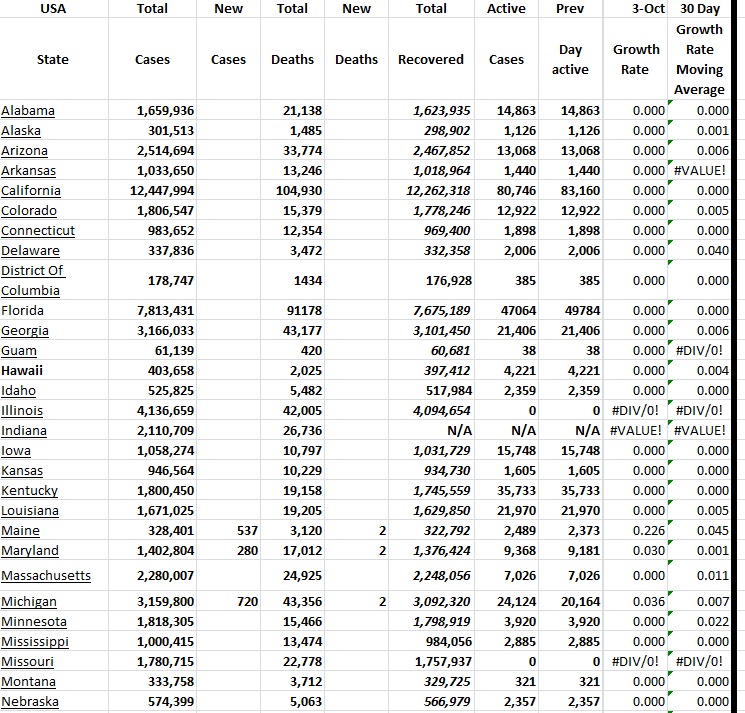Select the Florida state cell

[54, 311]
